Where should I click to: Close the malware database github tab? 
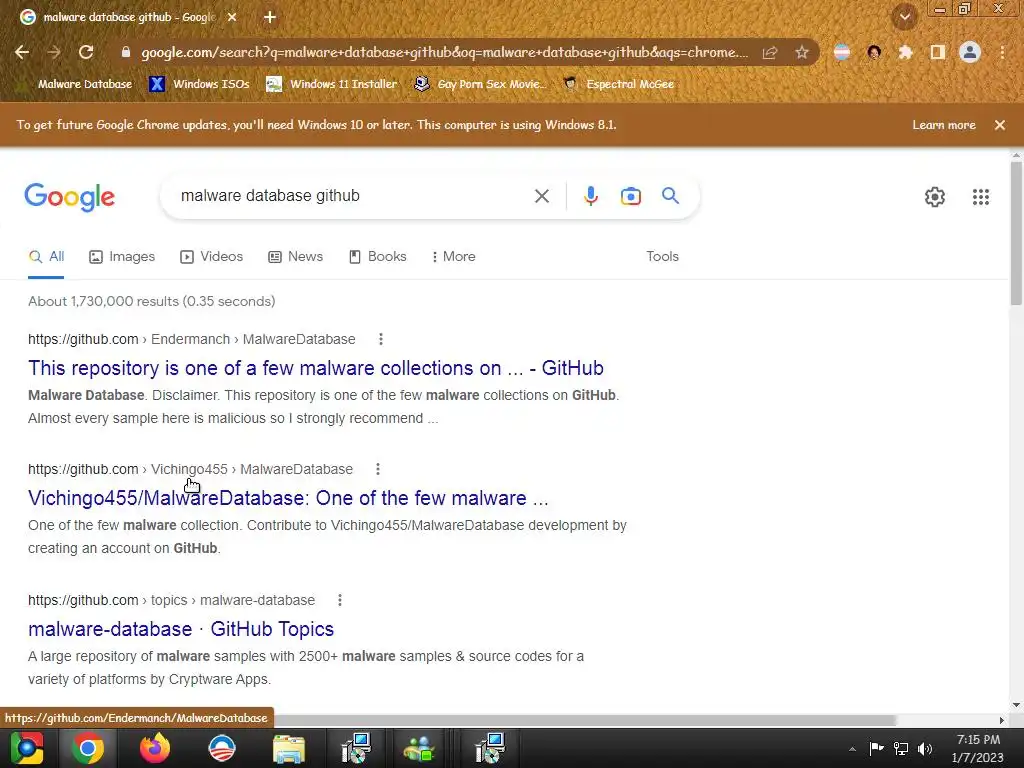[x=232, y=18]
